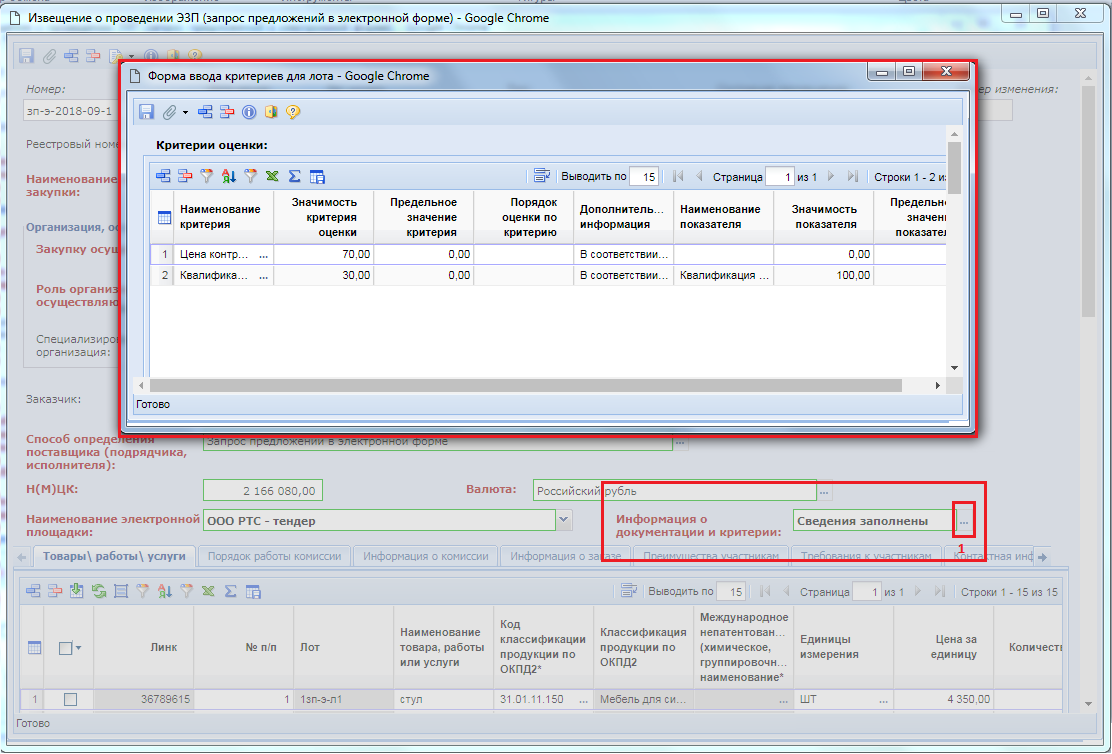The width and height of the screenshot is (1112, 754).
Task: Click 'Квалификация ...' indicator name cell
Action: [x=723, y=275]
